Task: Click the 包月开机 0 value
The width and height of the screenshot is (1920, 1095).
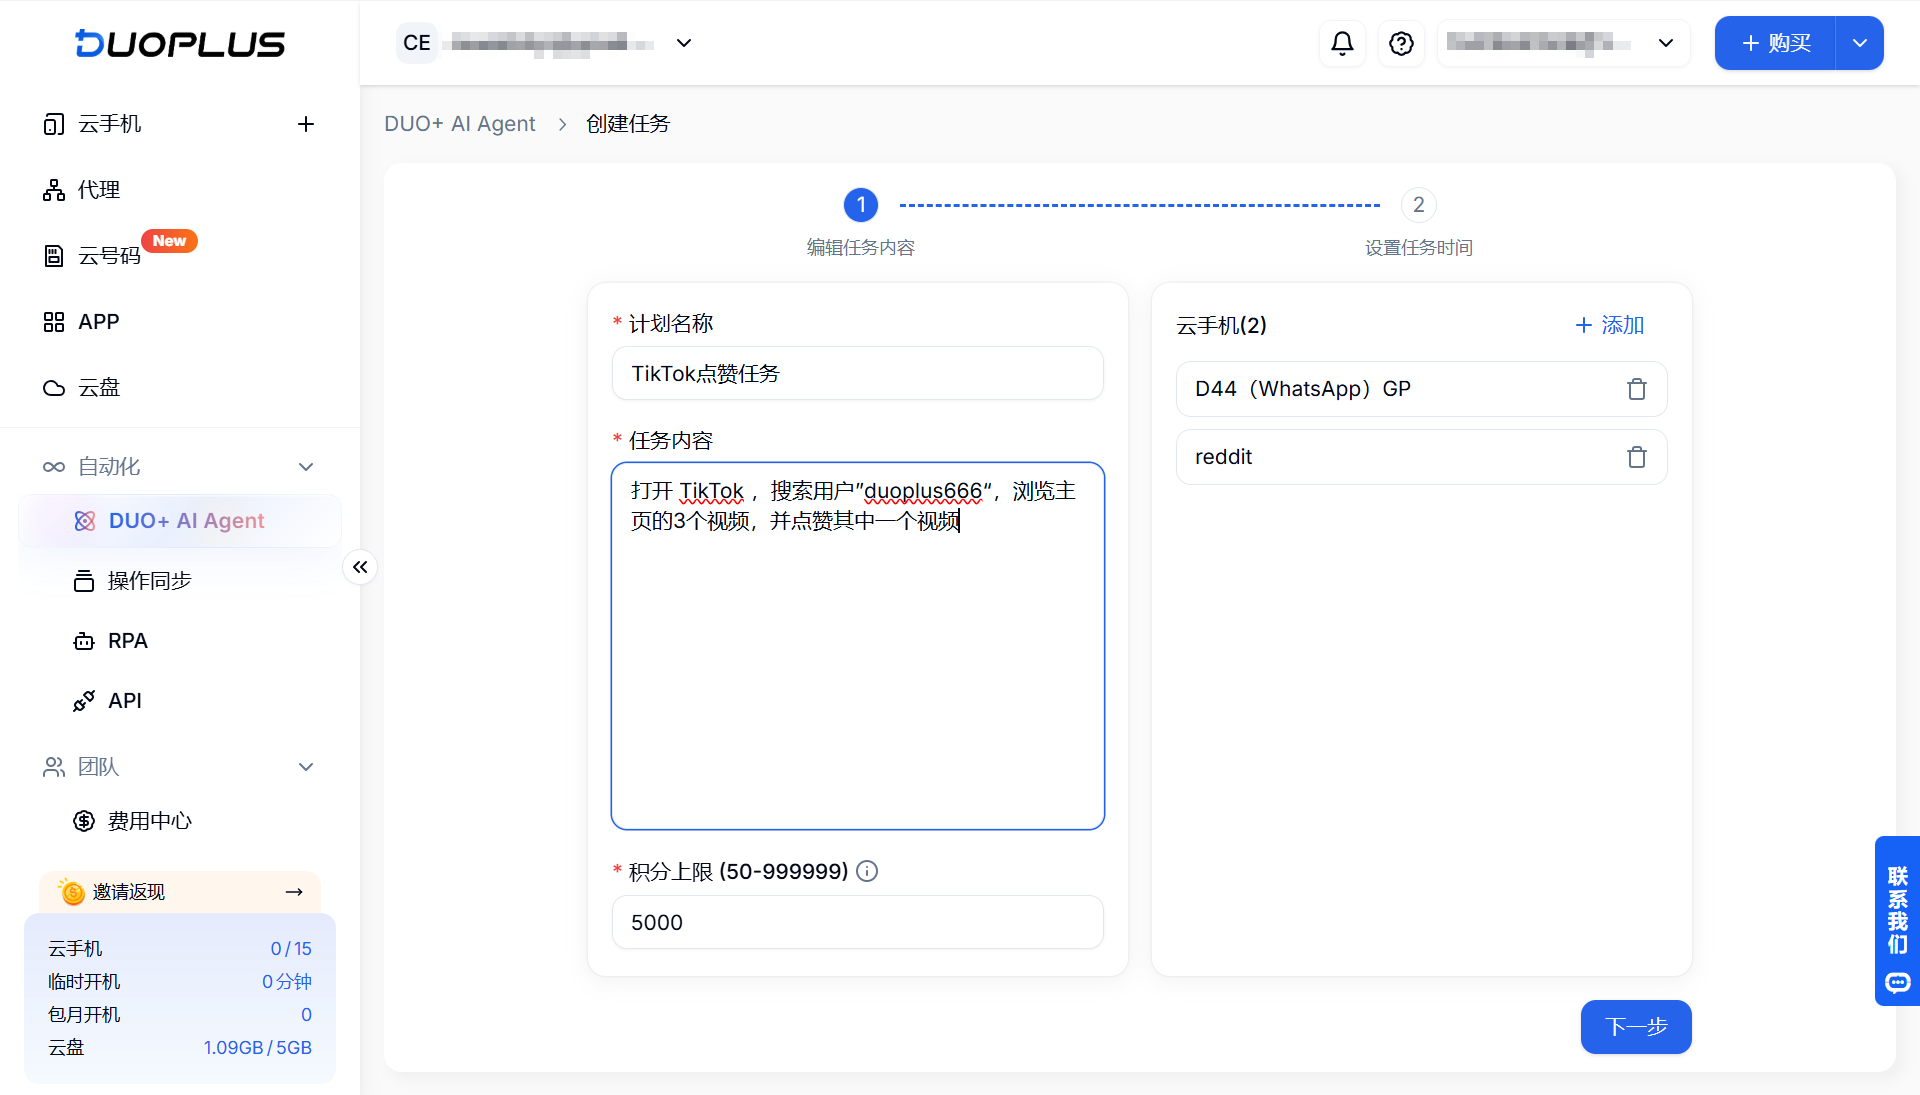Action: [x=306, y=1015]
